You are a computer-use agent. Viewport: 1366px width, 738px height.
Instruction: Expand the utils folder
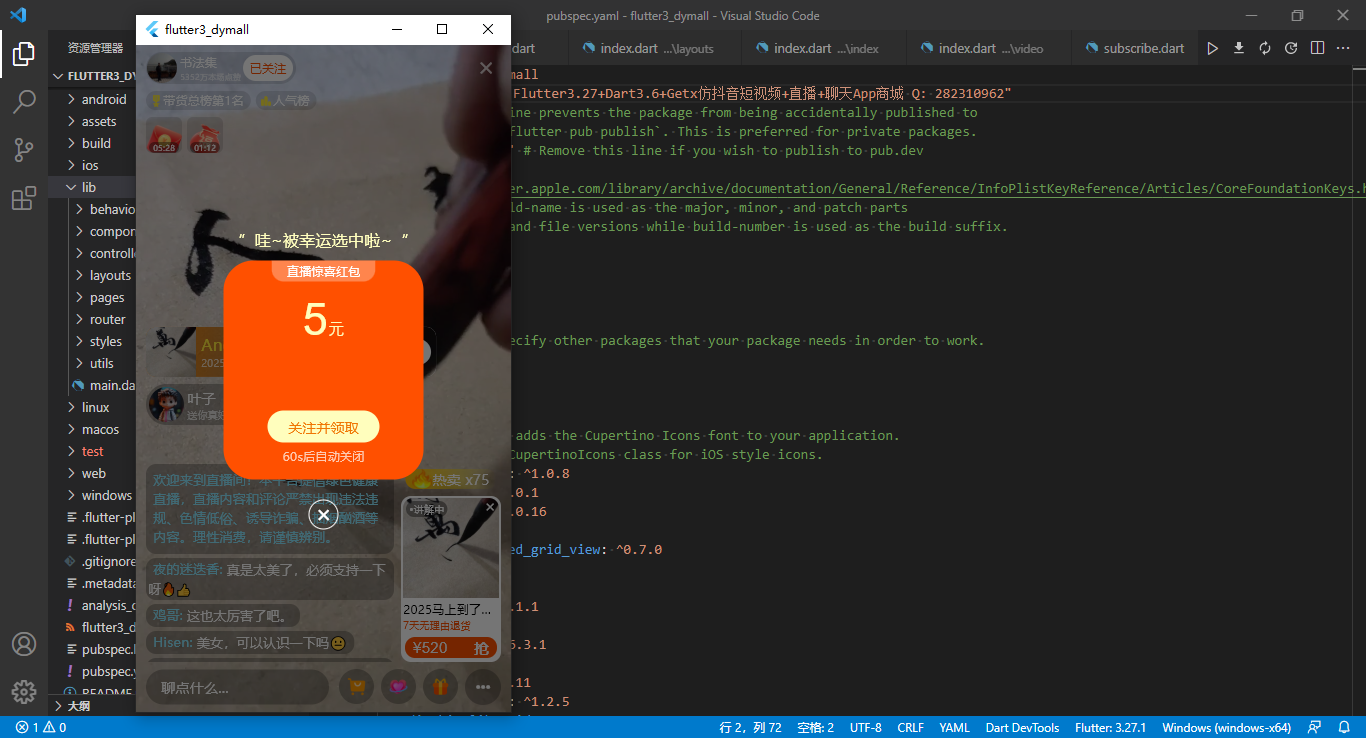pos(92,363)
